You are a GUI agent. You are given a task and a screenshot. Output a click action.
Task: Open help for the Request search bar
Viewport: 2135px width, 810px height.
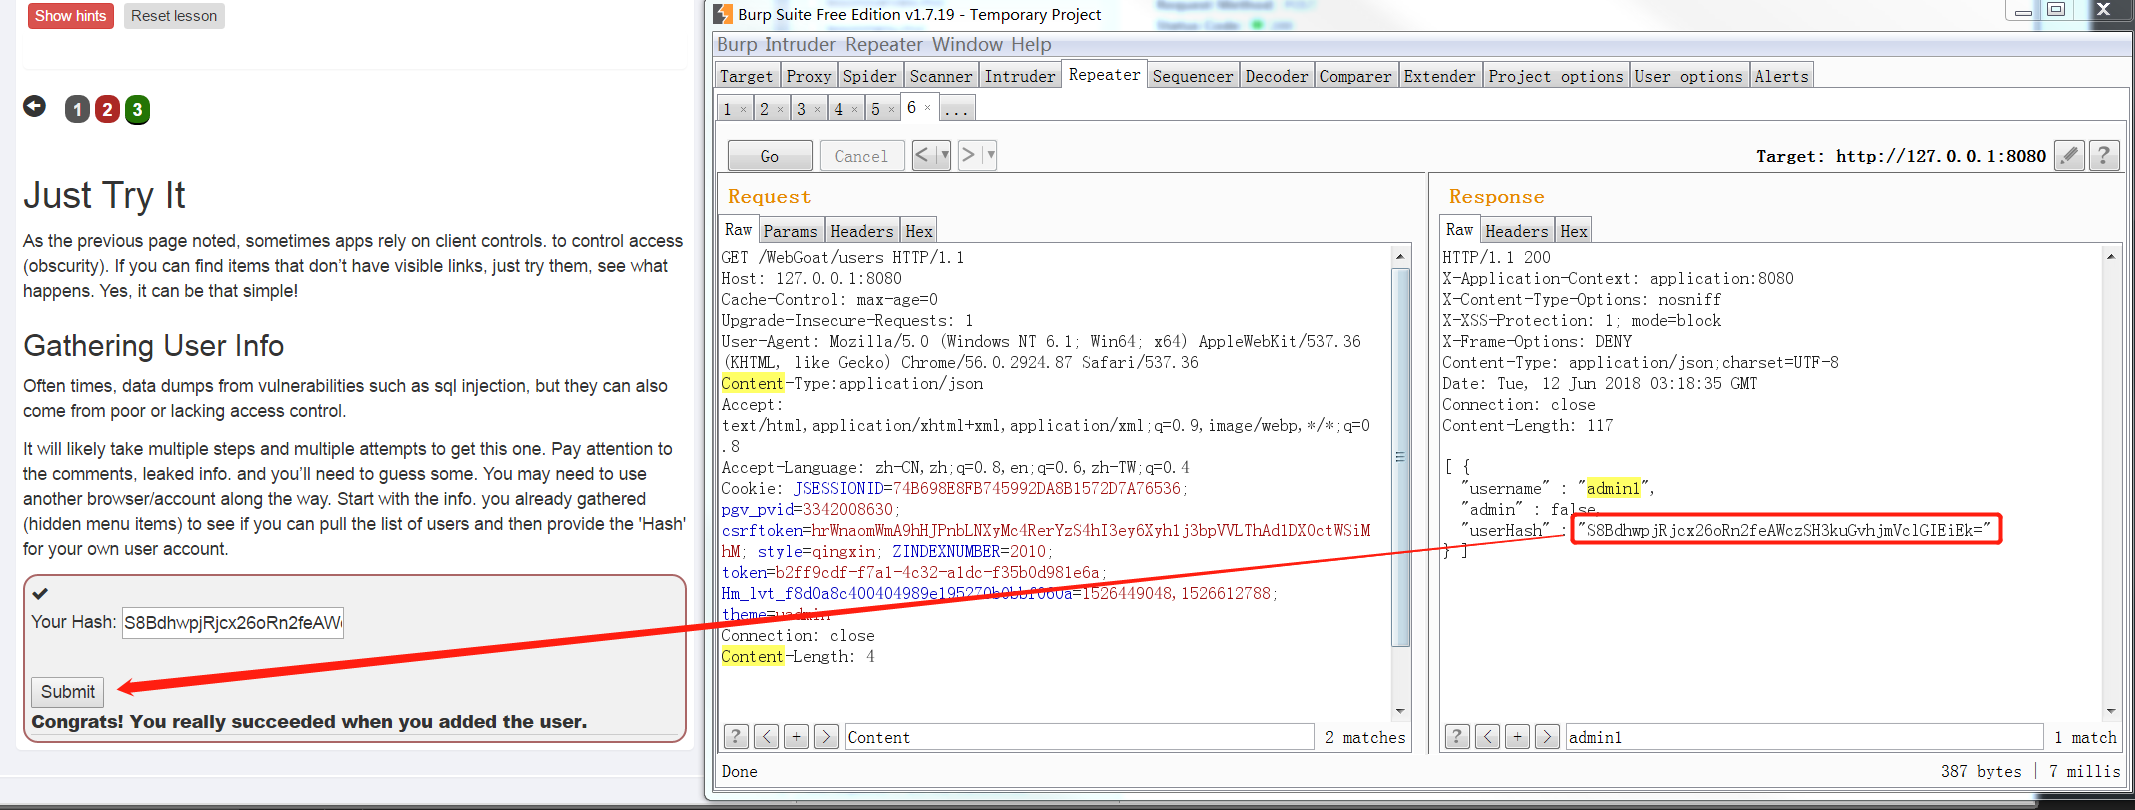(736, 737)
